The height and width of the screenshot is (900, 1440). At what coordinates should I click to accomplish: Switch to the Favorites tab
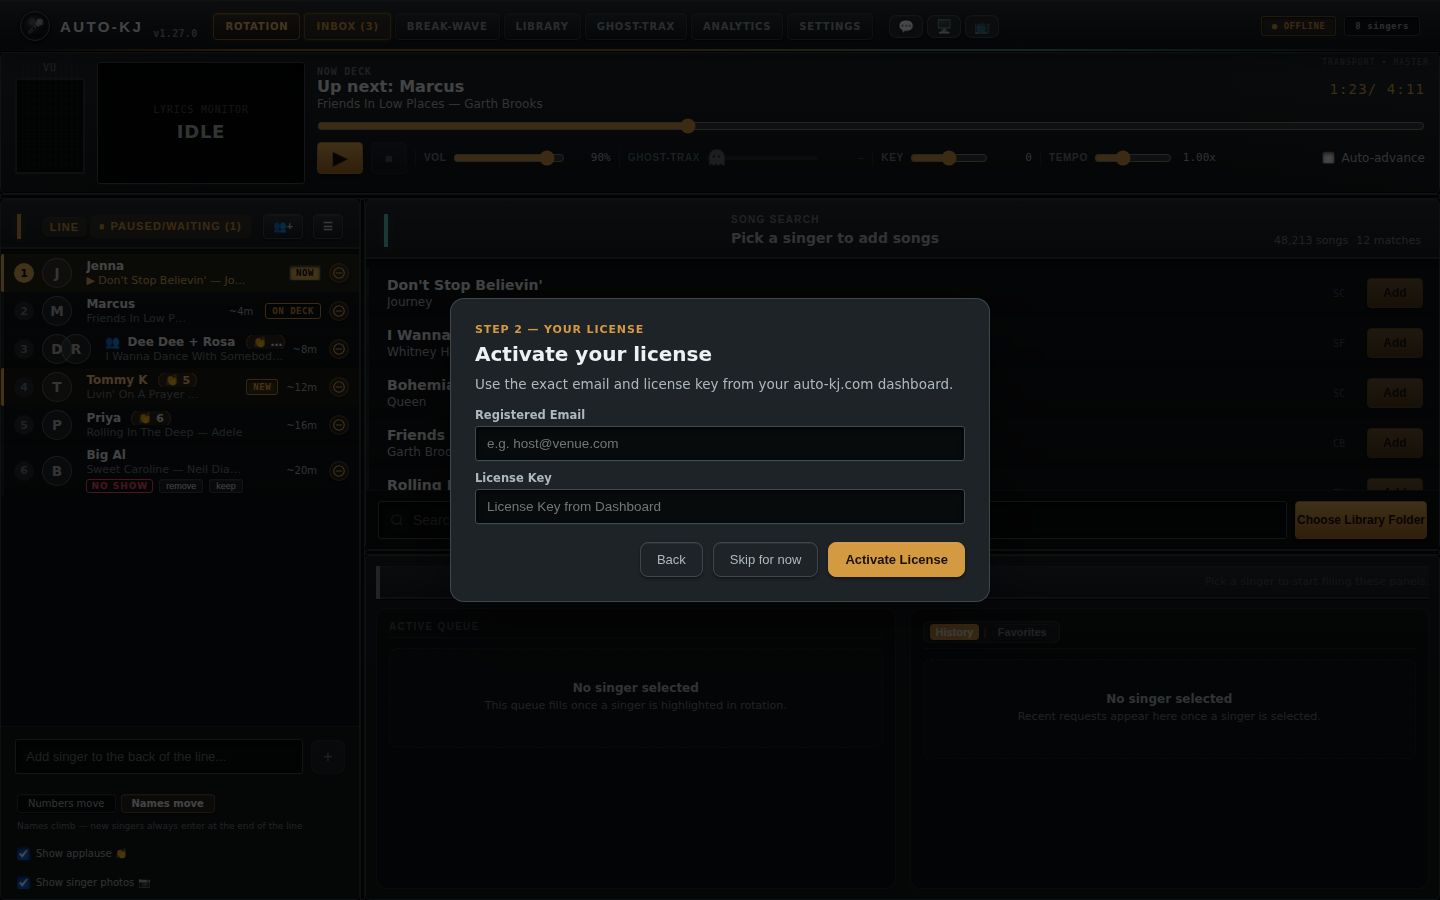tap(1022, 632)
